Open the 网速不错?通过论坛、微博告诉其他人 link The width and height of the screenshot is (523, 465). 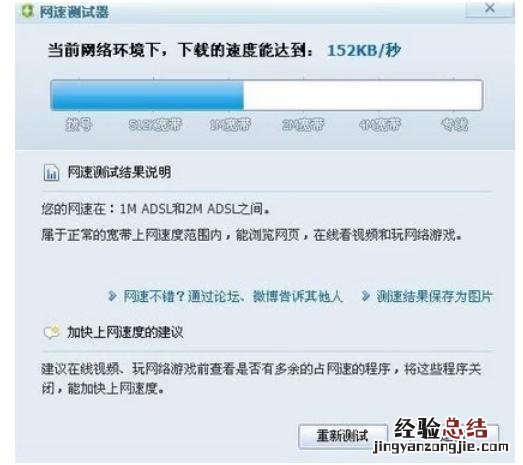(233, 296)
